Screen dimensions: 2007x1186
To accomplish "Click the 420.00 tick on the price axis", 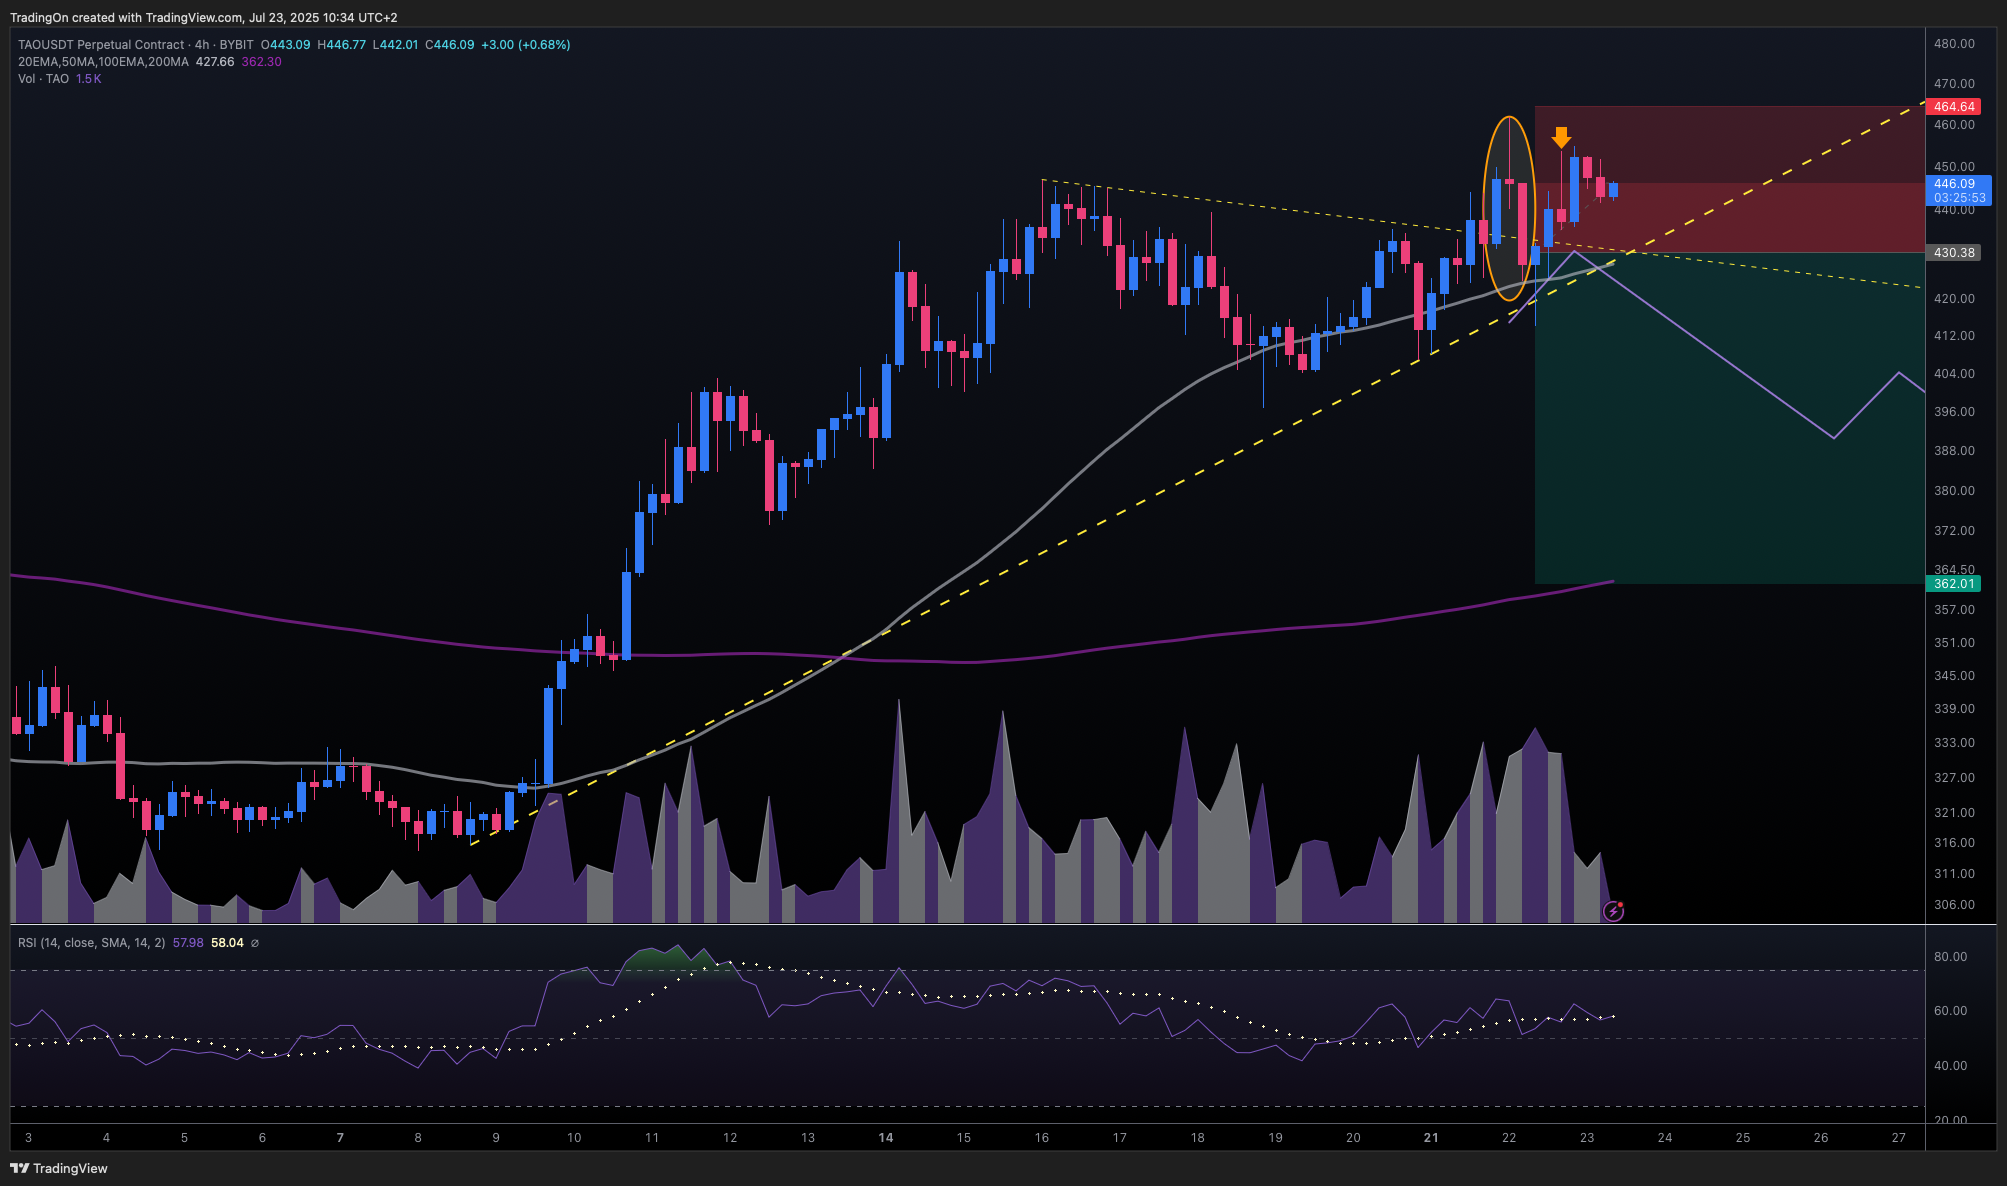I will [x=1954, y=299].
